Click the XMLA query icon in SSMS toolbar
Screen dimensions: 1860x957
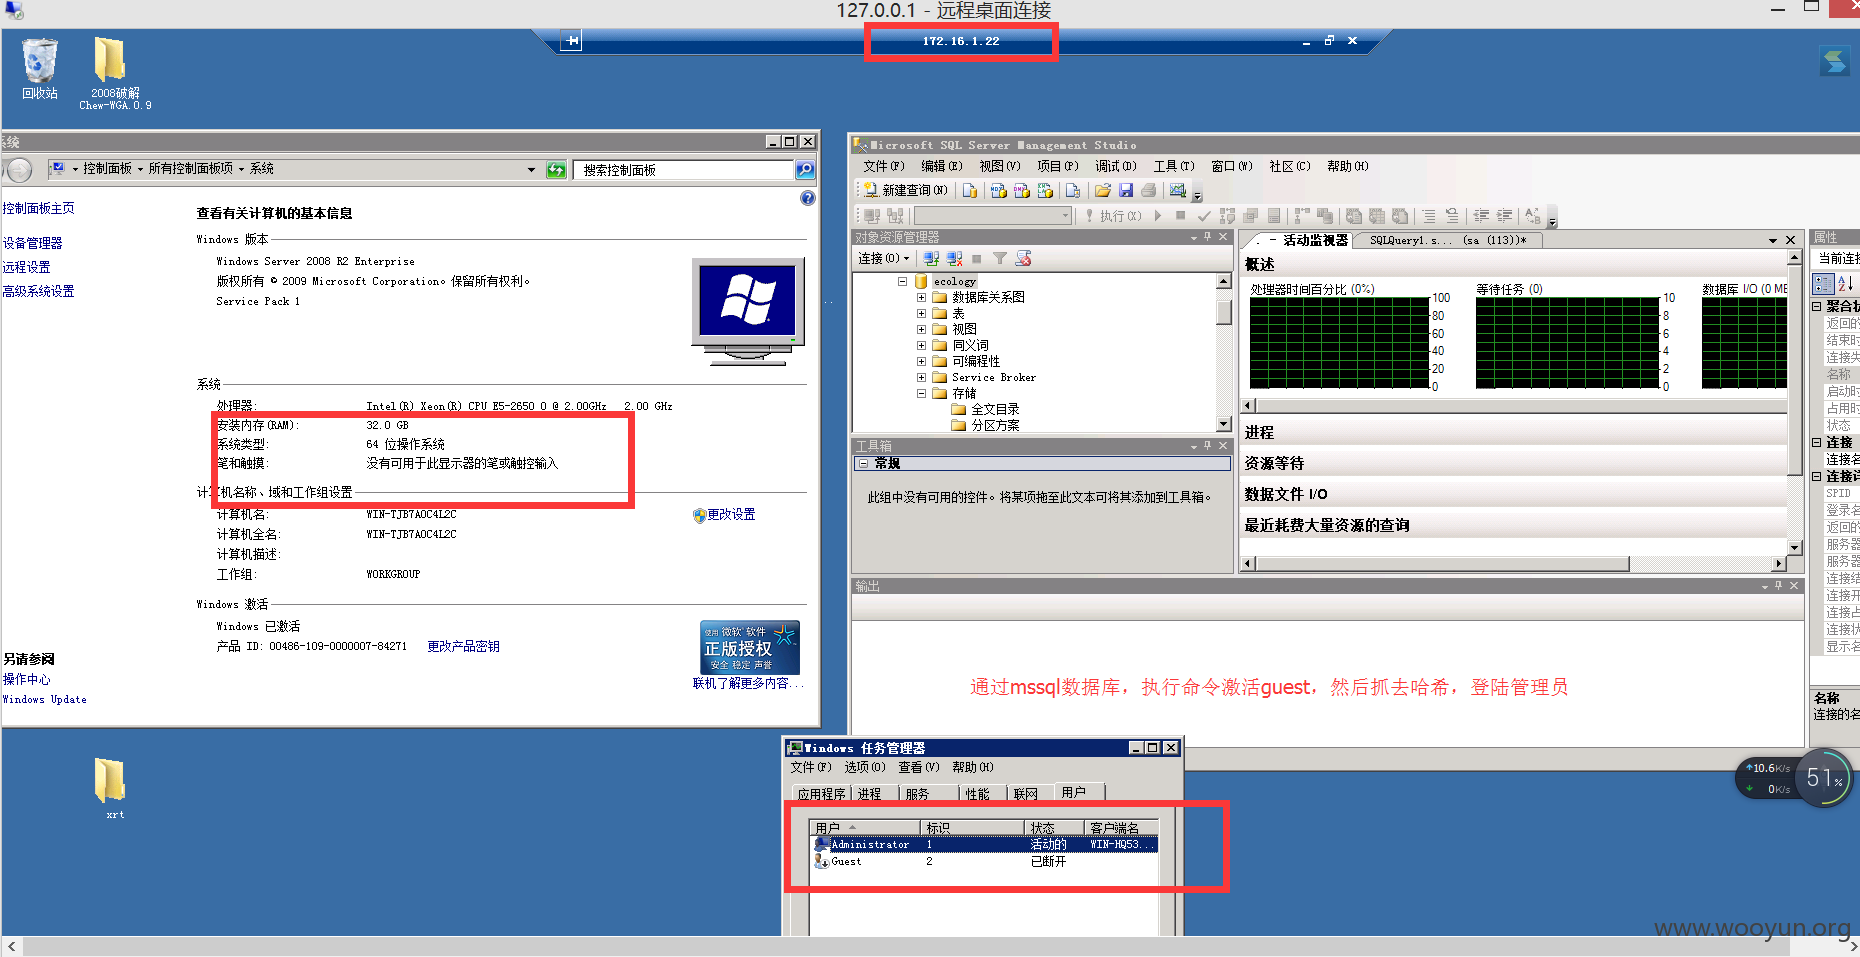1045,190
